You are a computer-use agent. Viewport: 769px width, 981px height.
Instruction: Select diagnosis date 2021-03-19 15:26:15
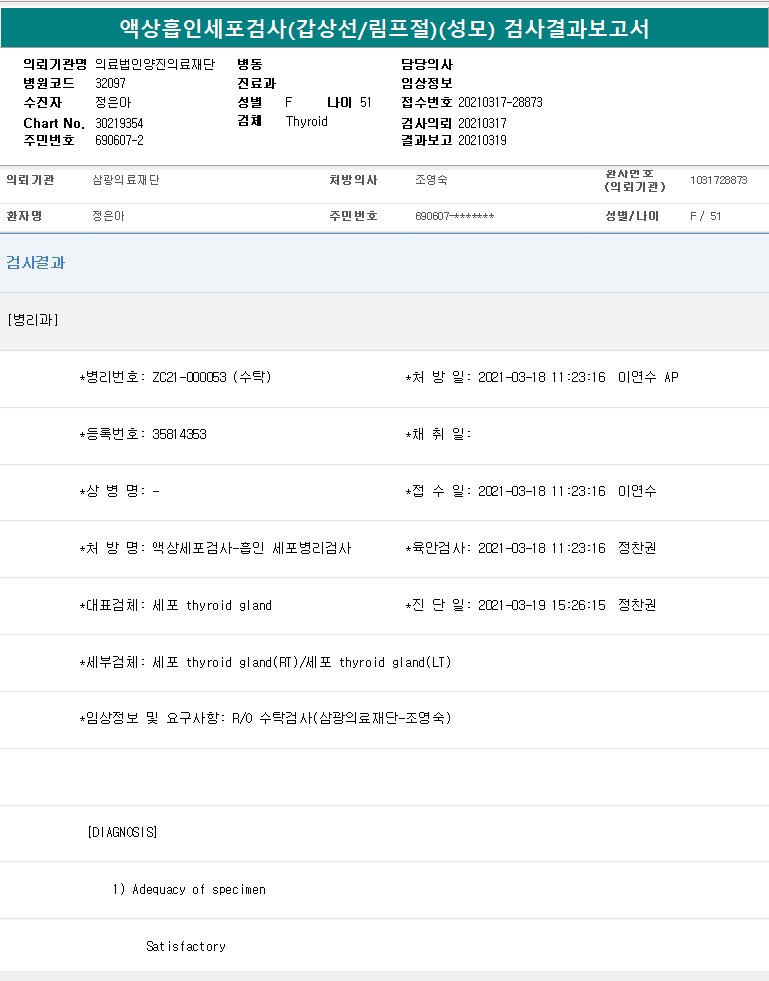[542, 605]
